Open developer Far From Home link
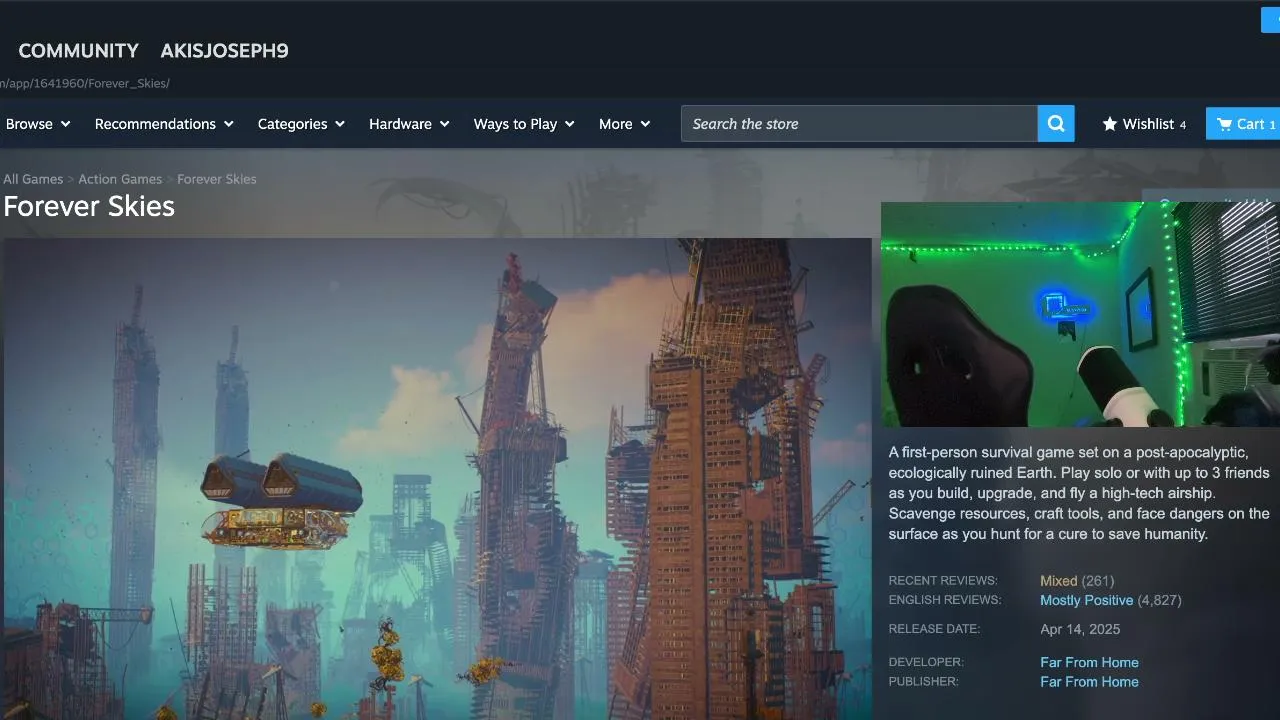 (1089, 662)
